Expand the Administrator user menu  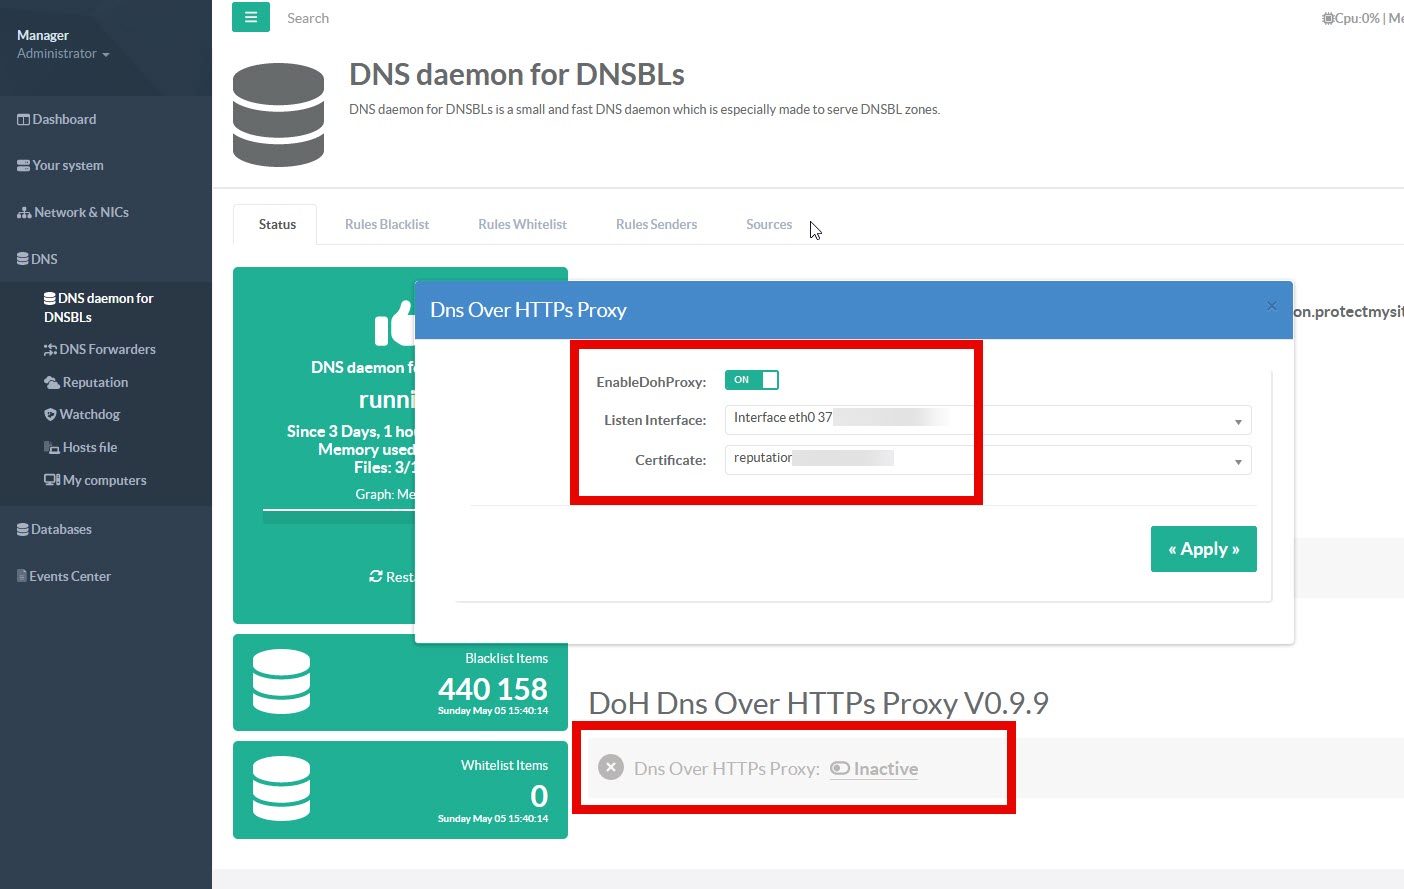(x=63, y=54)
